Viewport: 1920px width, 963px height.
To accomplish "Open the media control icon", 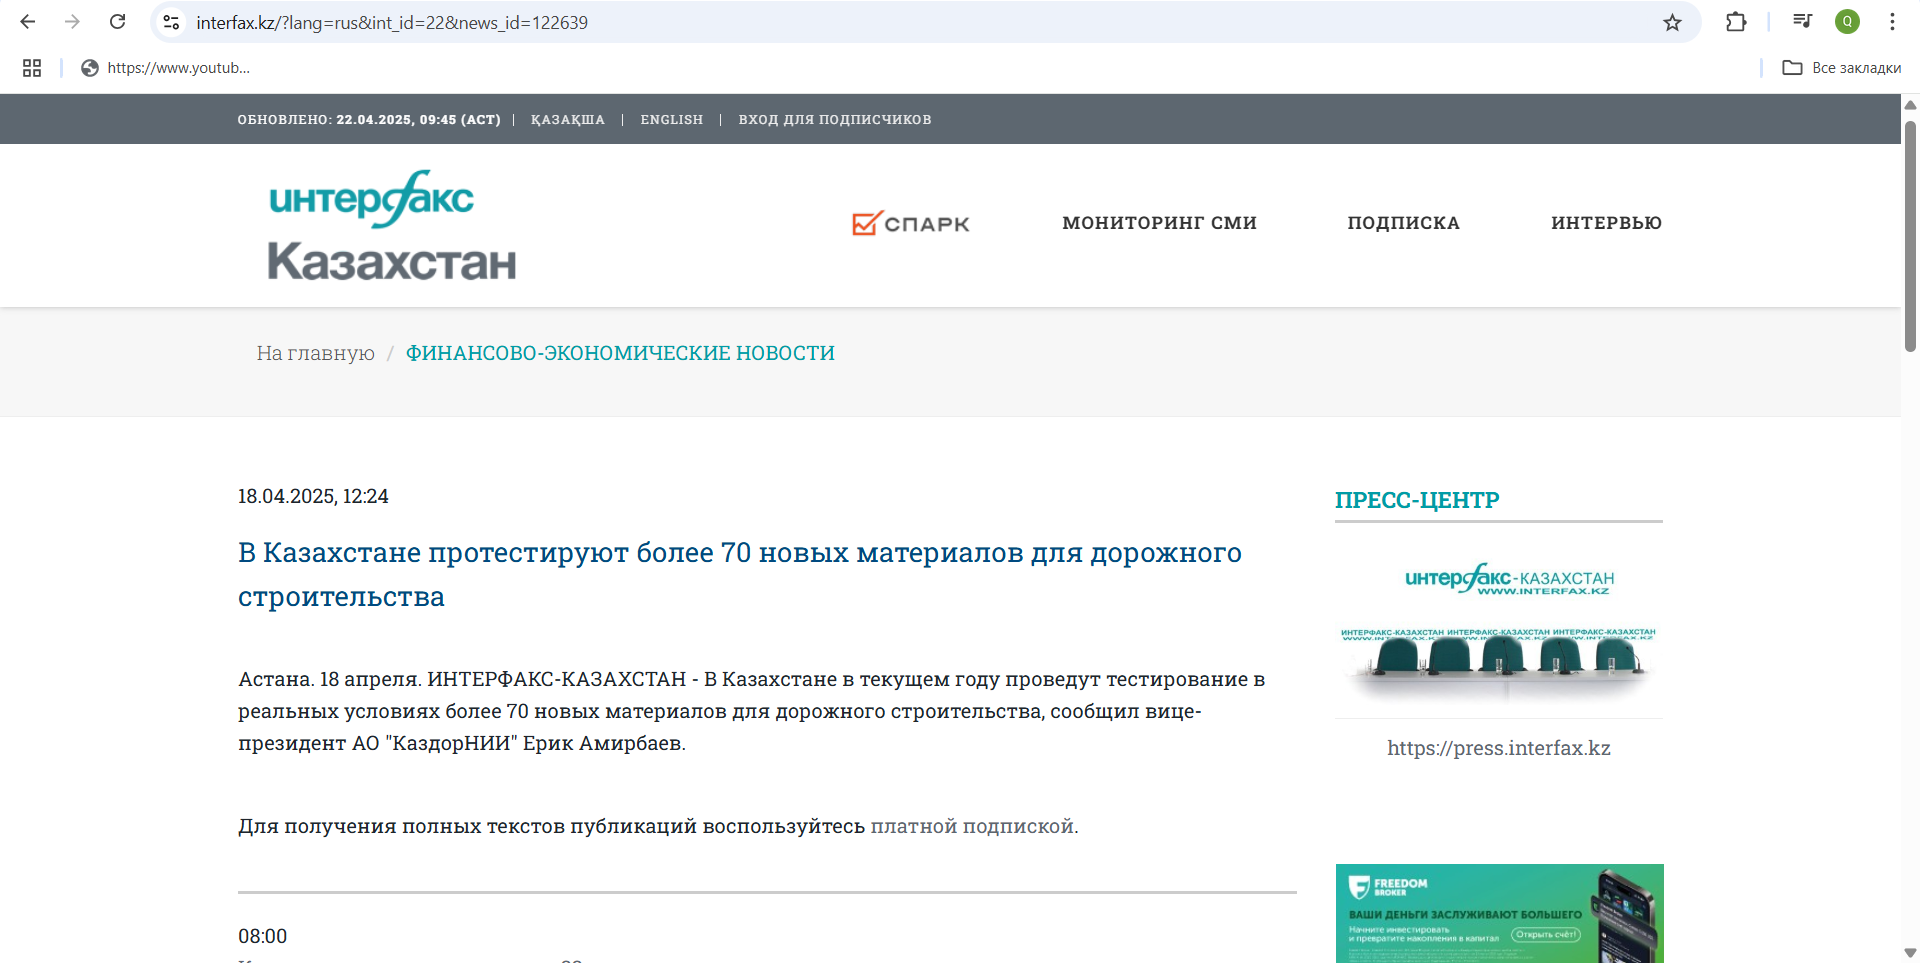I will coord(1802,21).
